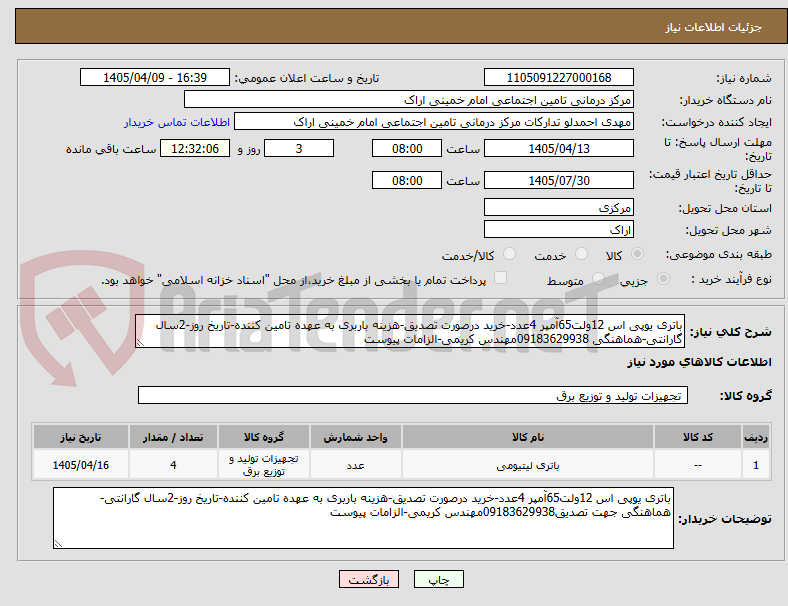Click the شماره نیاز field 1105091227000168
This screenshot has width=788, height=606.
coord(558,78)
